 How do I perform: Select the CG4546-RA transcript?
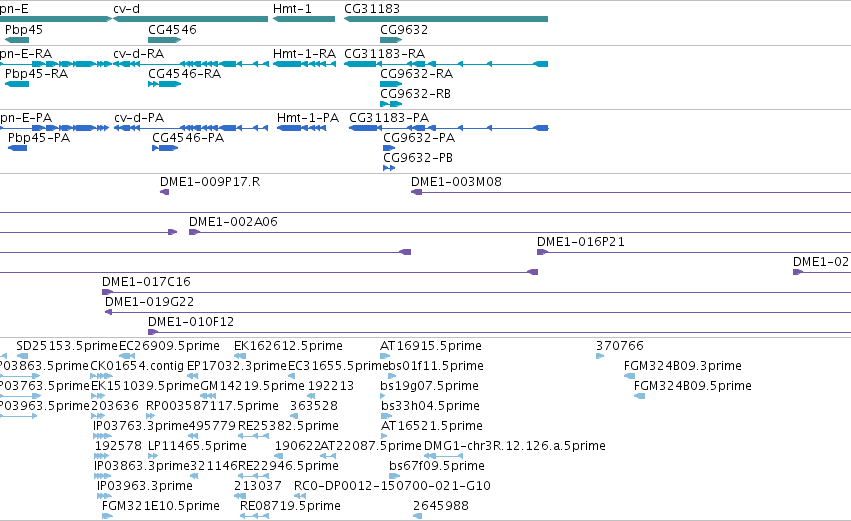[x=164, y=84]
